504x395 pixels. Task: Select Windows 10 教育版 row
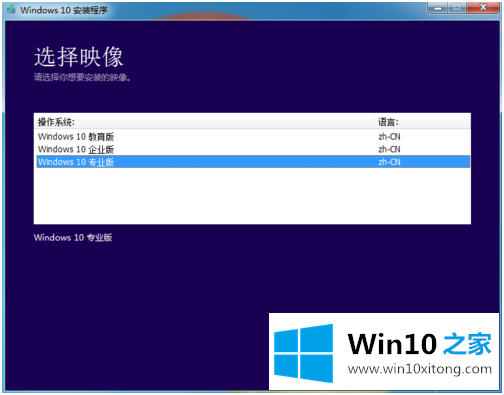(x=253, y=136)
